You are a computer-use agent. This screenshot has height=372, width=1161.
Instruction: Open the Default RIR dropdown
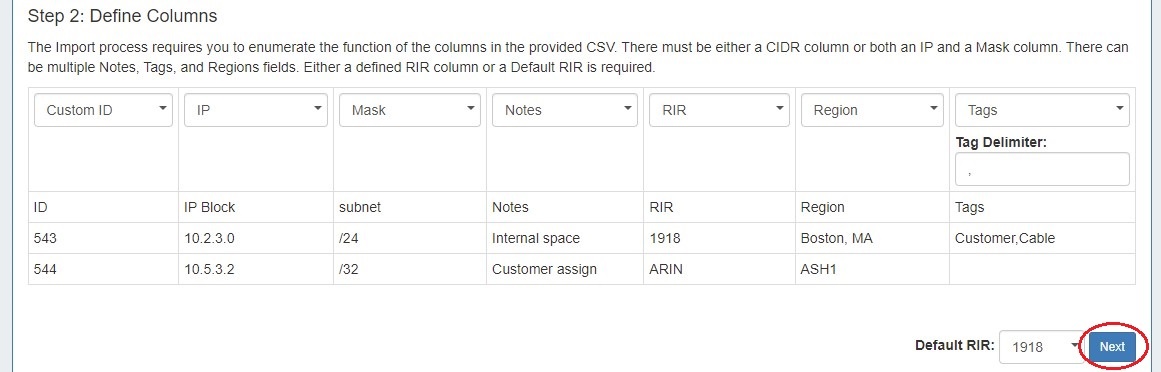tap(1041, 347)
